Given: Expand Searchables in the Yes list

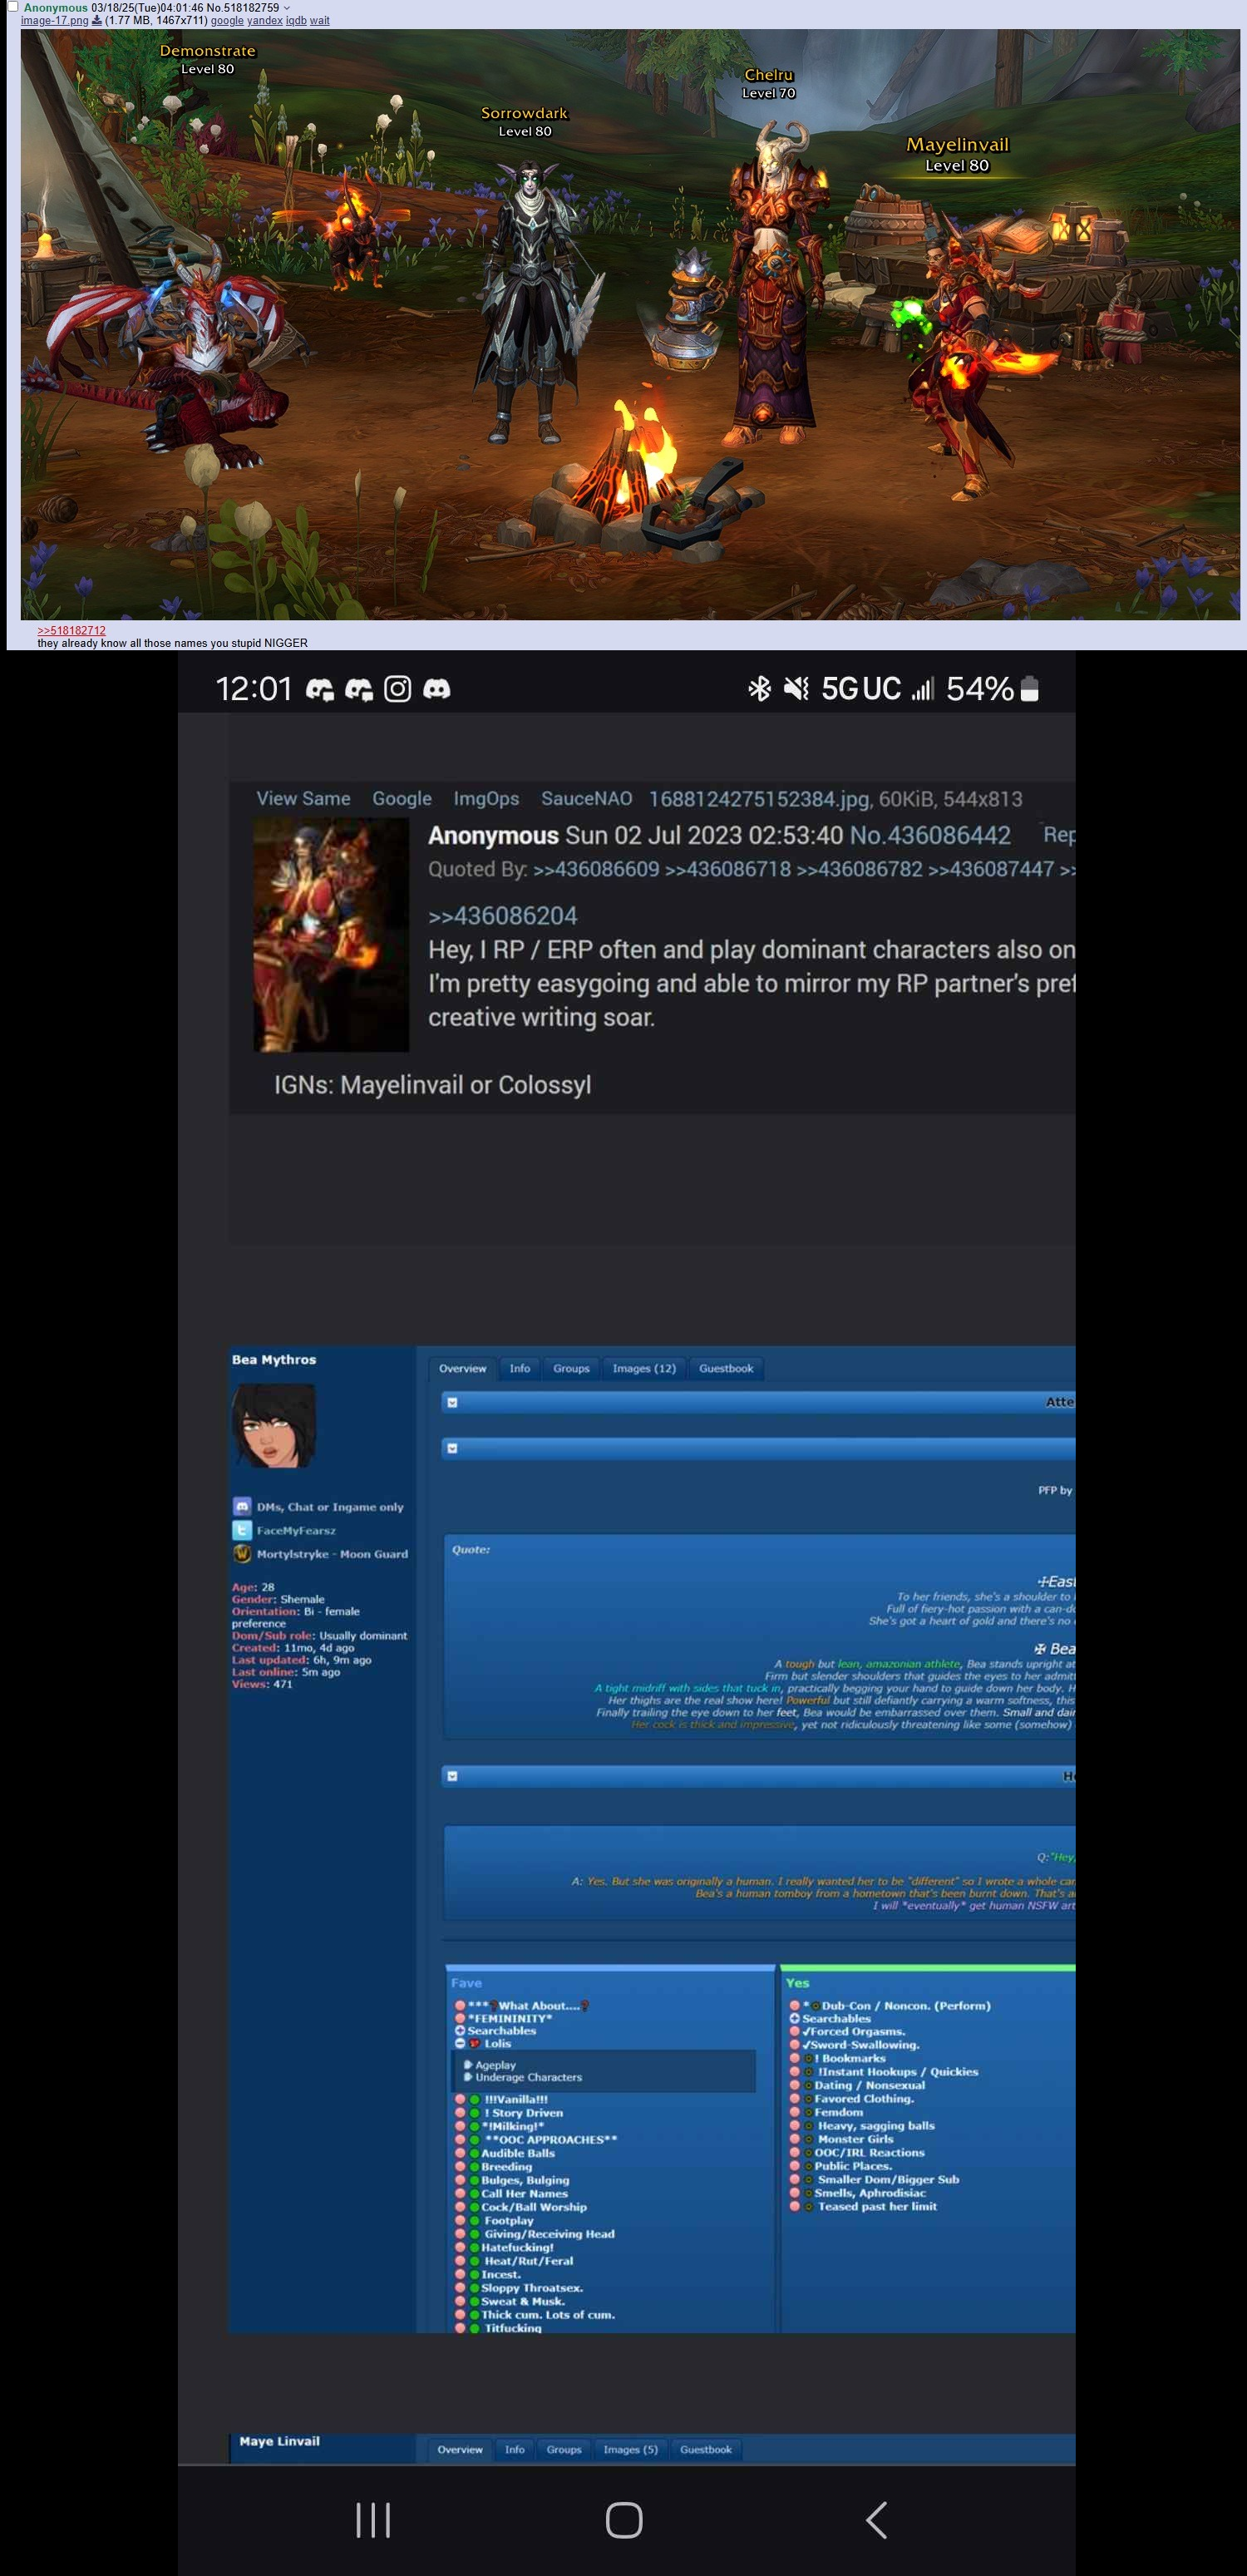Looking at the screenshot, I should click(794, 2018).
